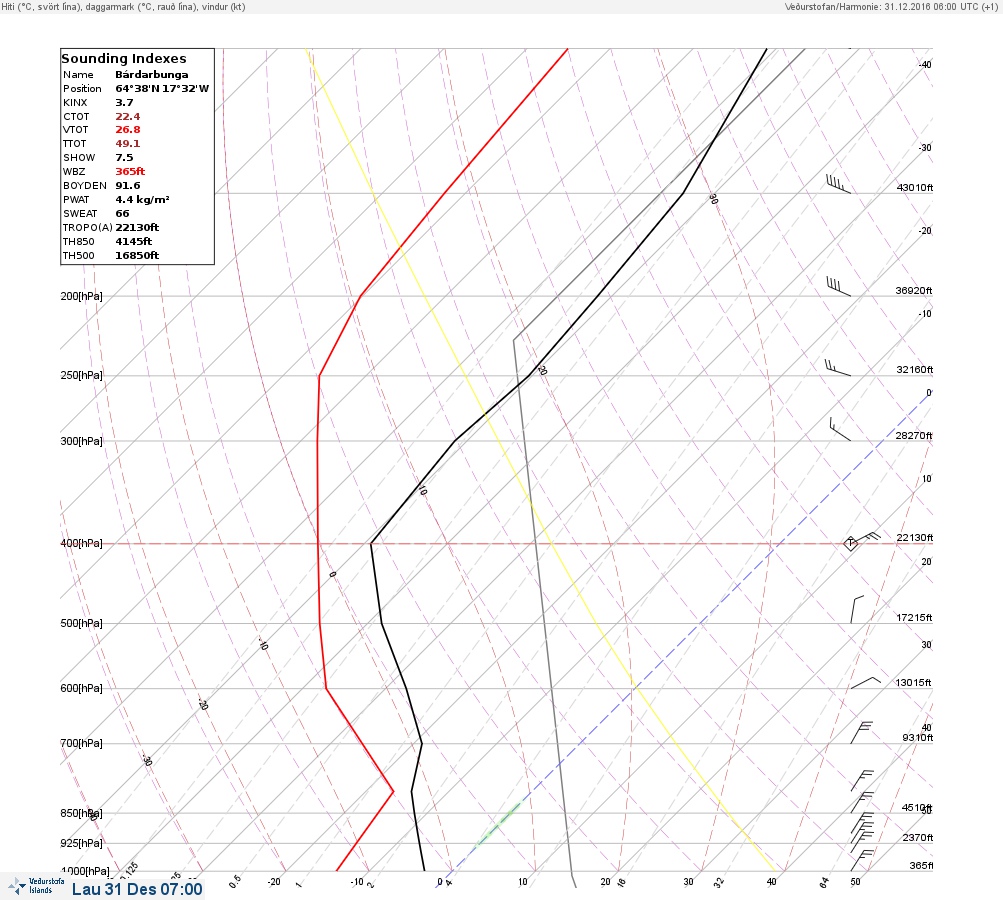This screenshot has width=1003, height=900.
Task: Click the 43010ft height label
Action: coord(915,187)
